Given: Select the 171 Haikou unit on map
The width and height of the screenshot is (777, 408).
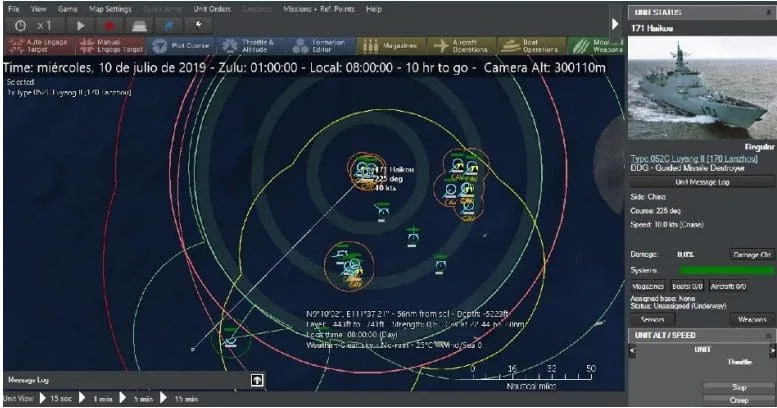Looking at the screenshot, I should 366,171.
